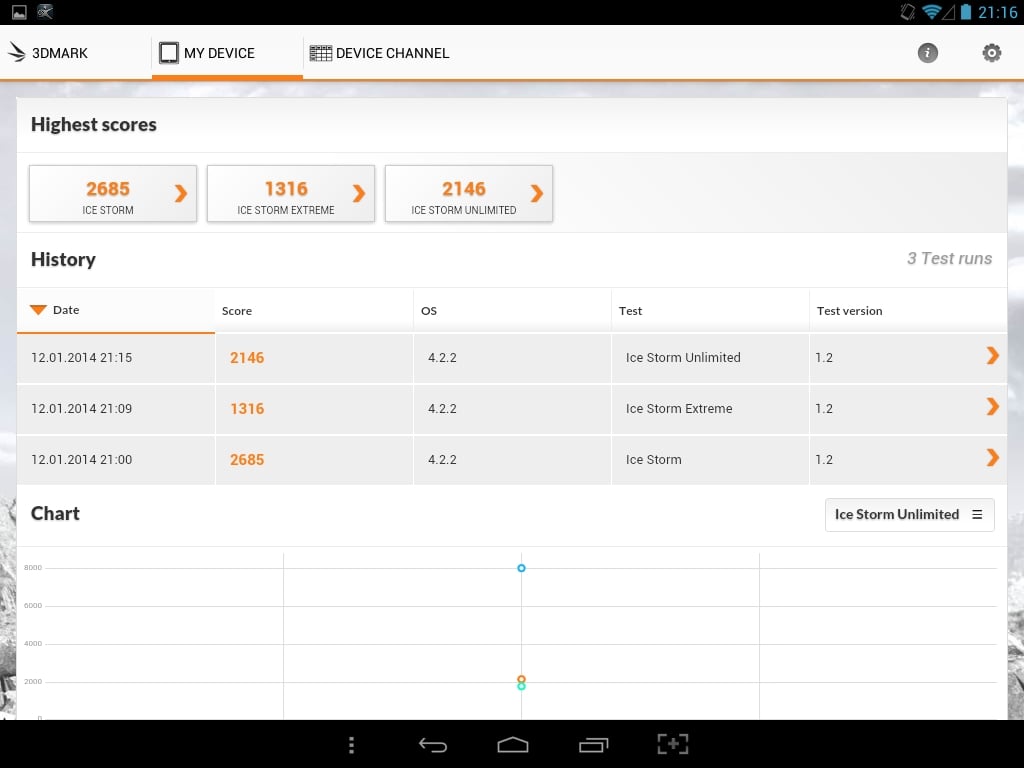The height and width of the screenshot is (768, 1024).
Task: Select the 12.01.2014 21:09 date cell
Action: click(116, 409)
